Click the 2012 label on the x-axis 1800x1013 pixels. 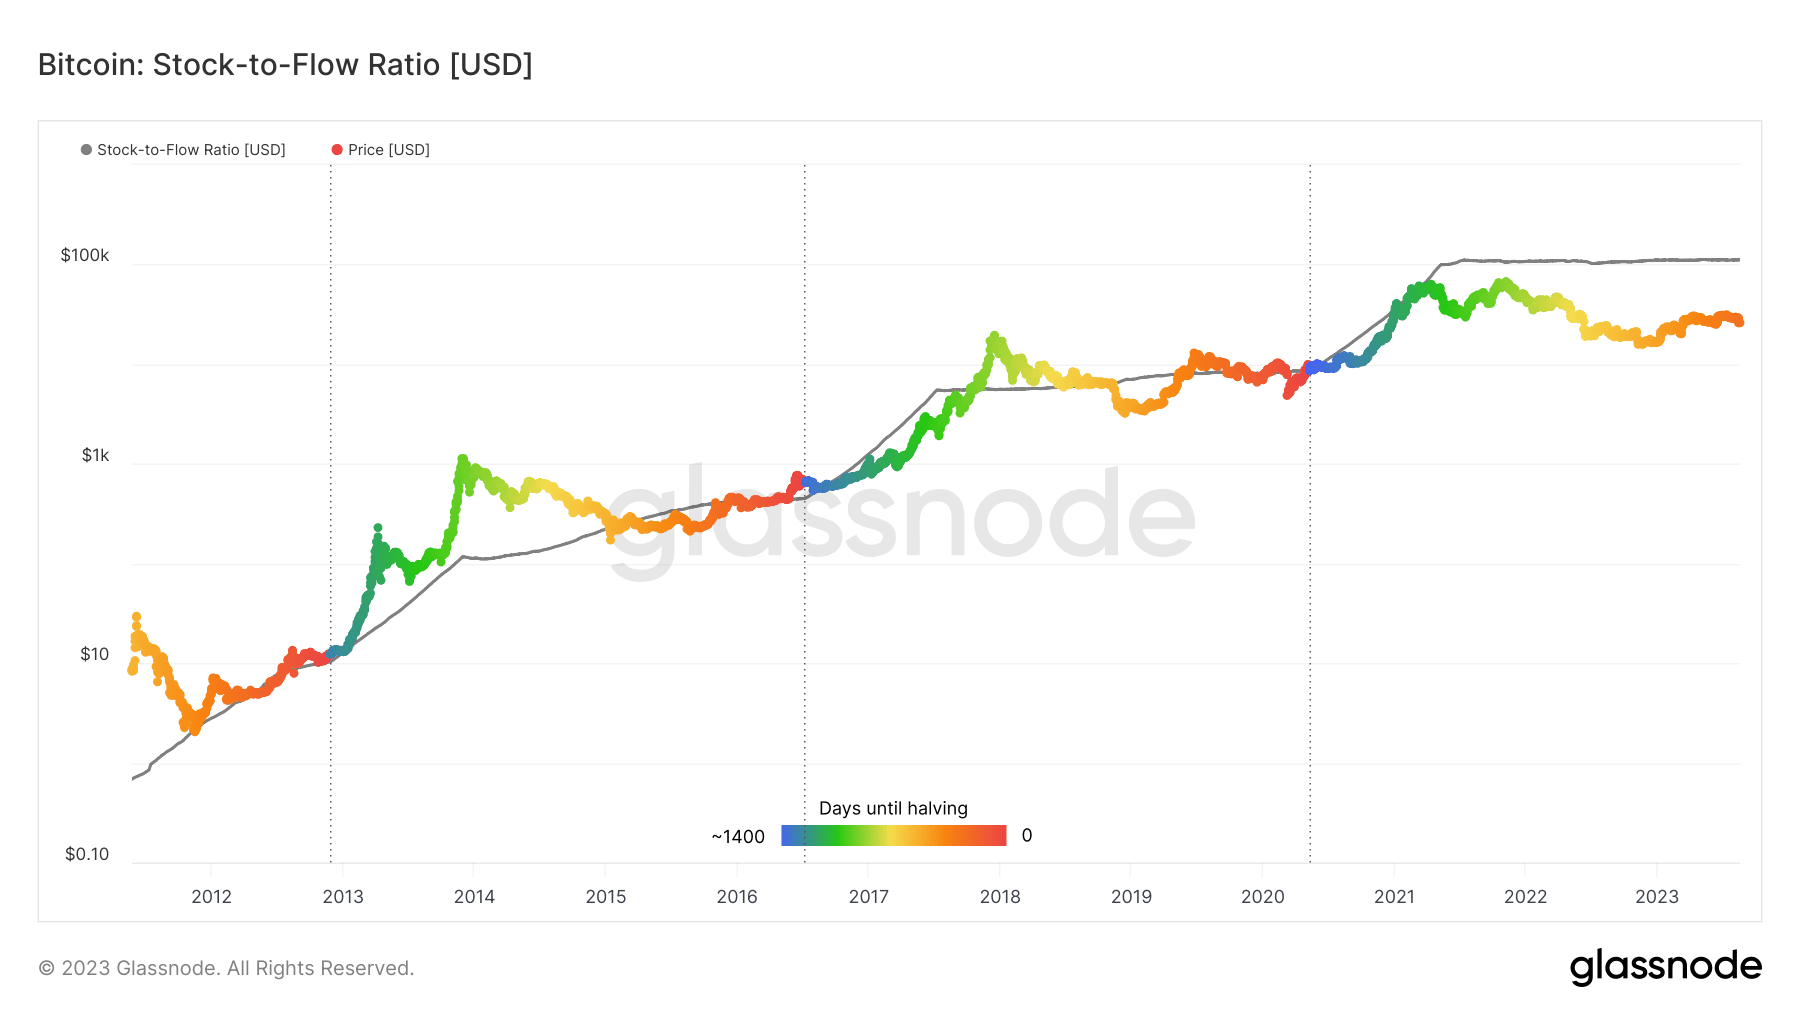211,897
